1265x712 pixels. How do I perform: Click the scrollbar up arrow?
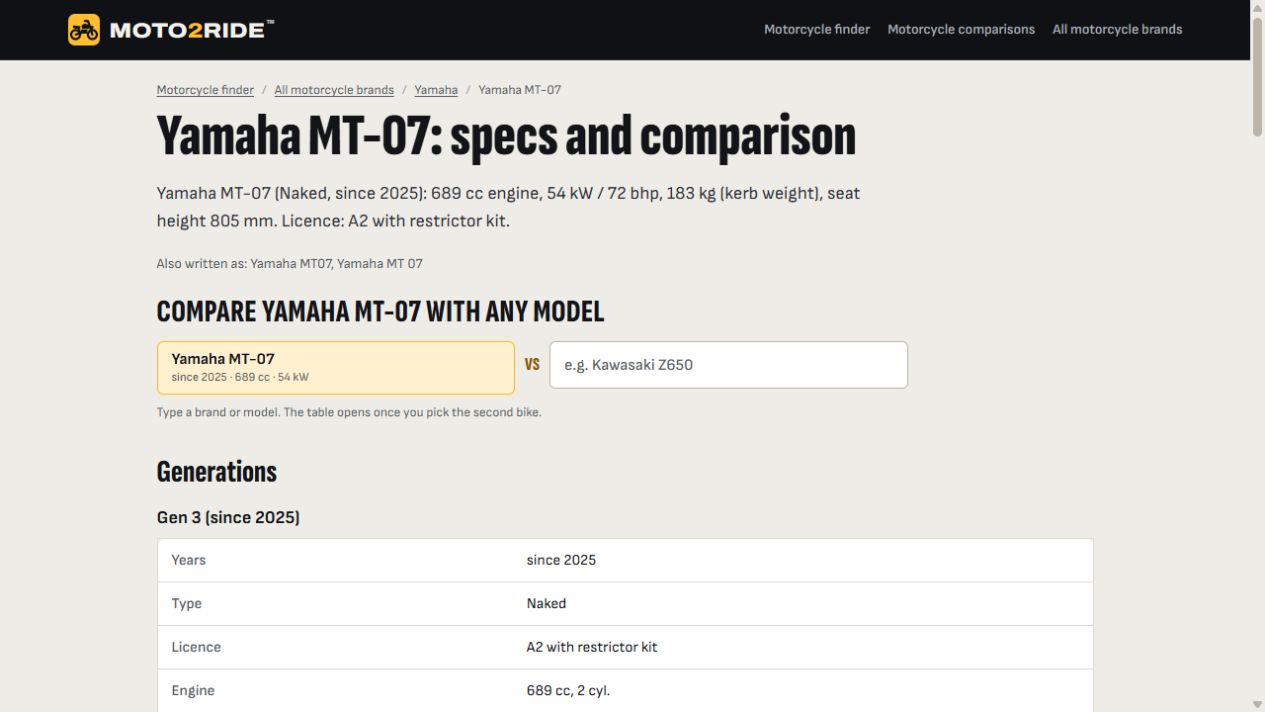1257,7
